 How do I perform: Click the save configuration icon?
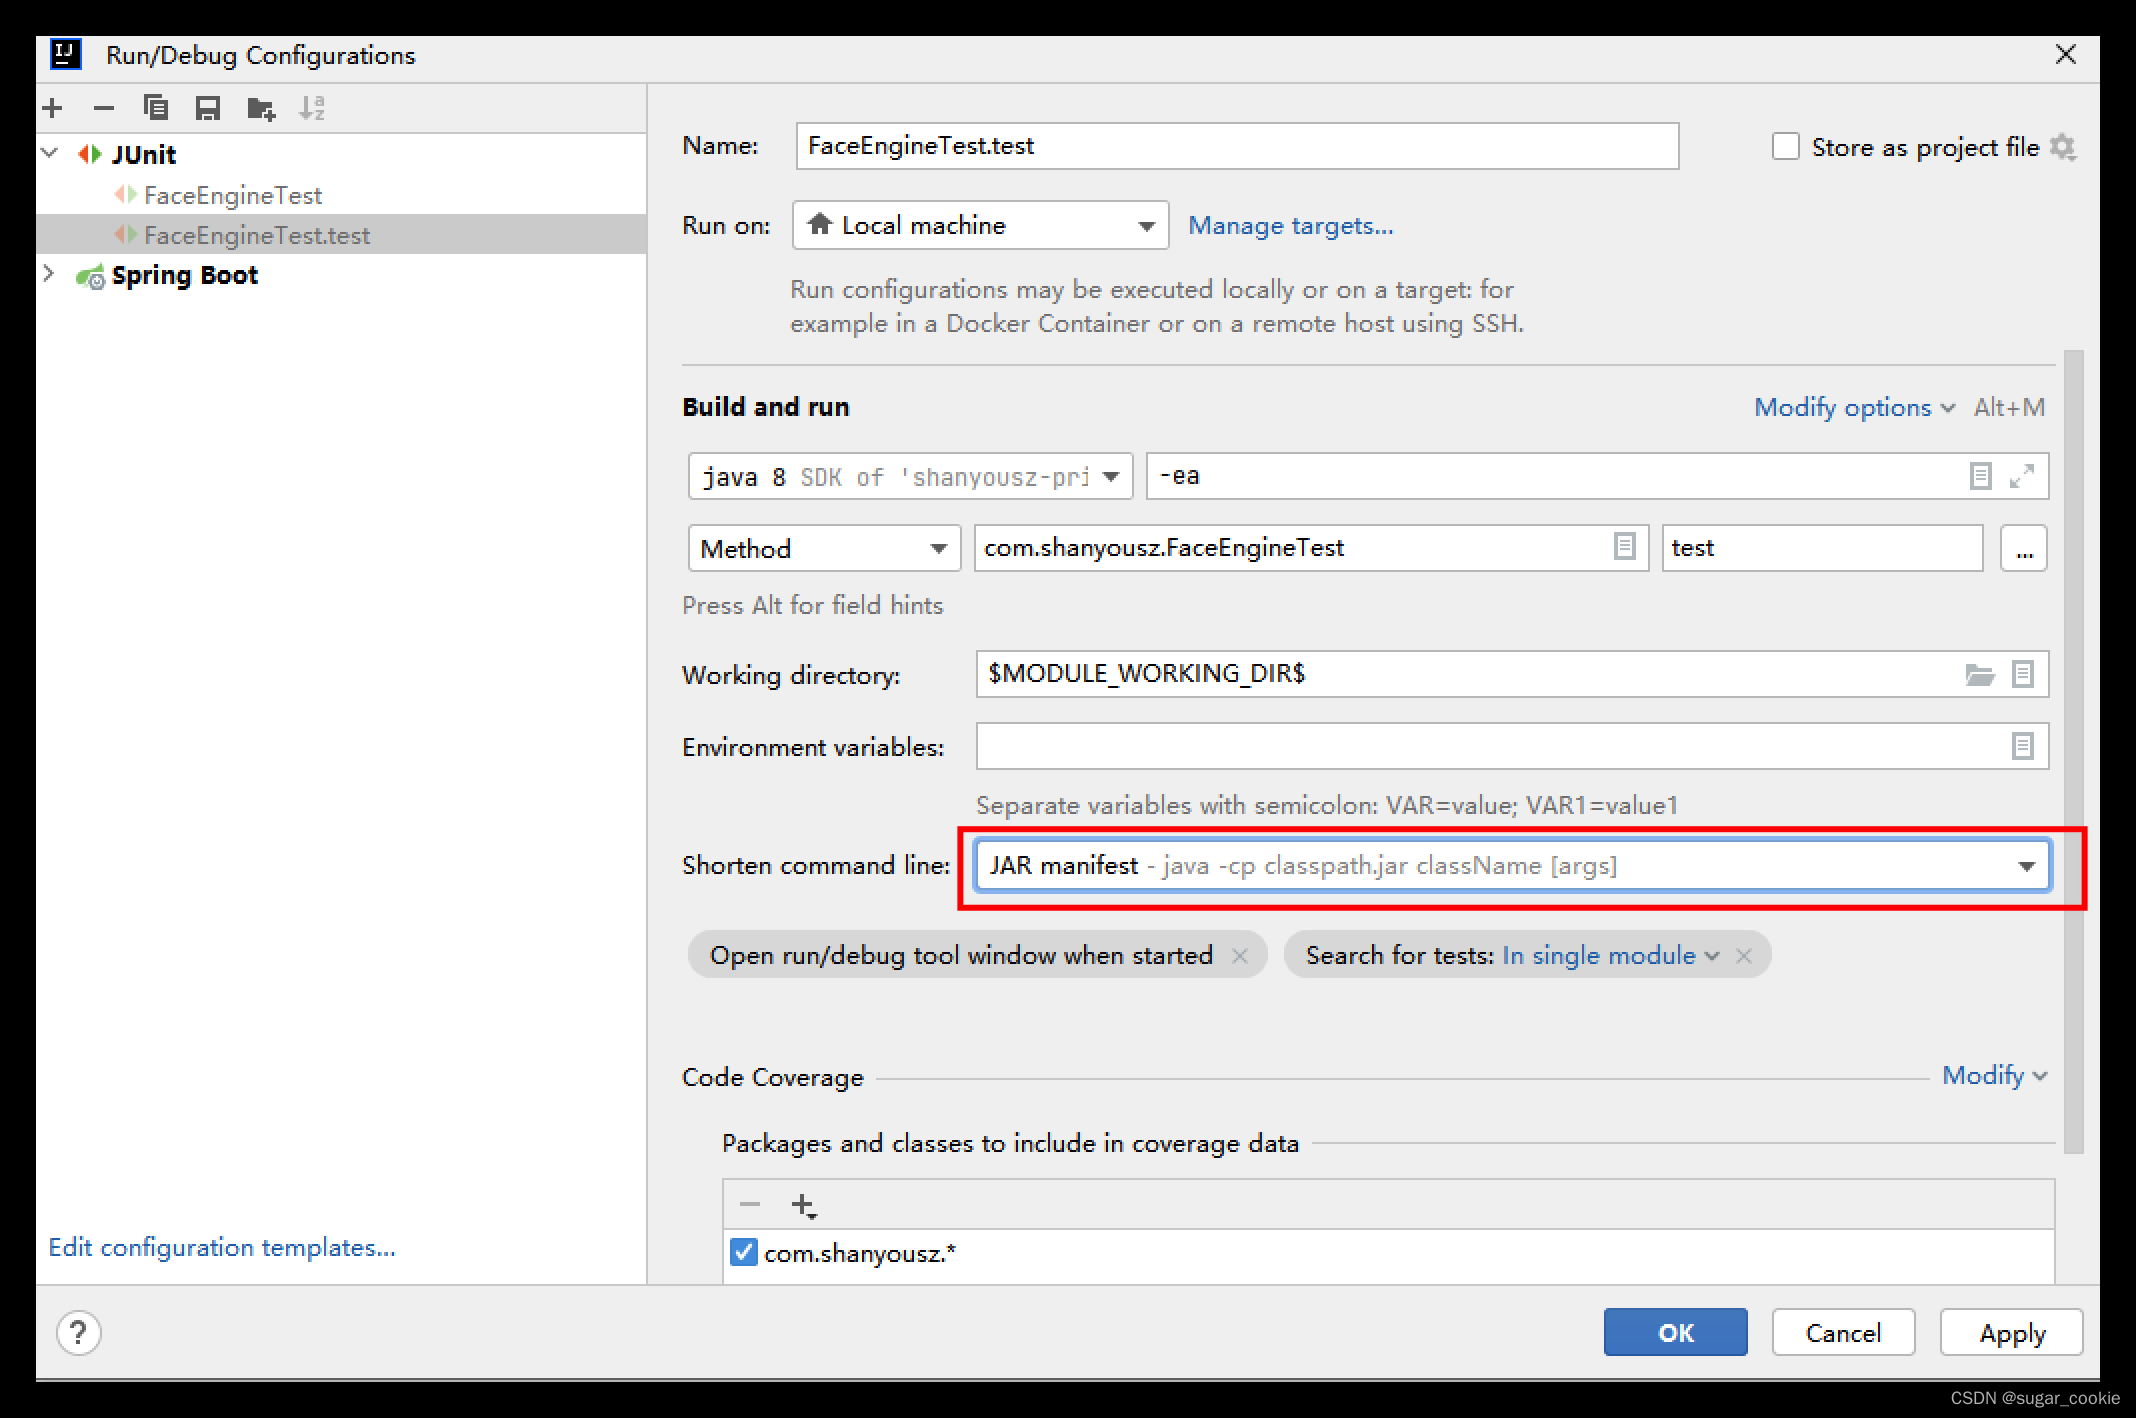click(210, 106)
